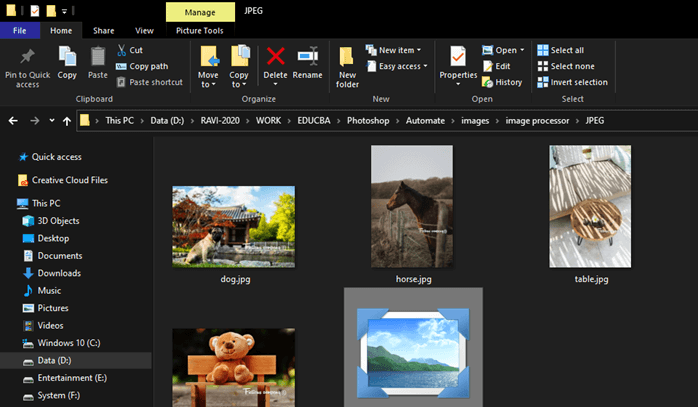The width and height of the screenshot is (698, 407).
Task: Click the Cut scissors icon
Action: click(121, 50)
